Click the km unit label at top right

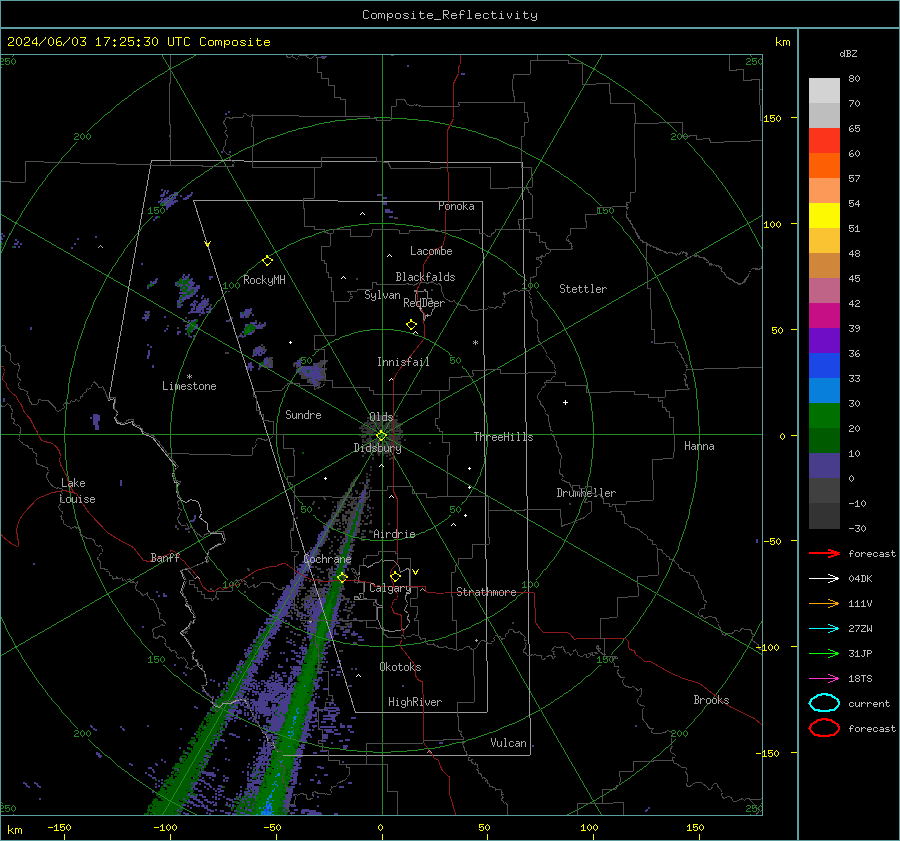coord(782,42)
